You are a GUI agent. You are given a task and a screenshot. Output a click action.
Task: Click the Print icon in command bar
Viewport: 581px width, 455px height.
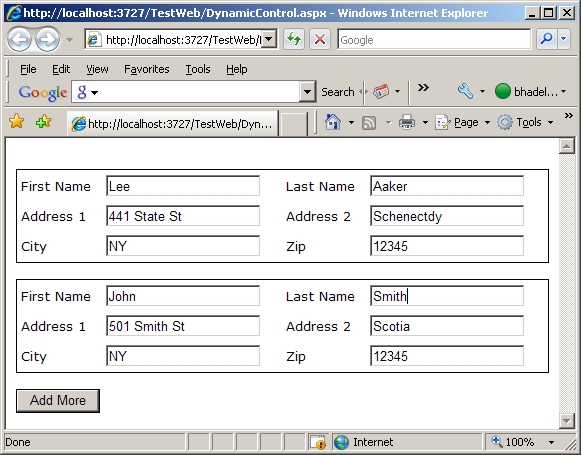[x=406, y=122]
